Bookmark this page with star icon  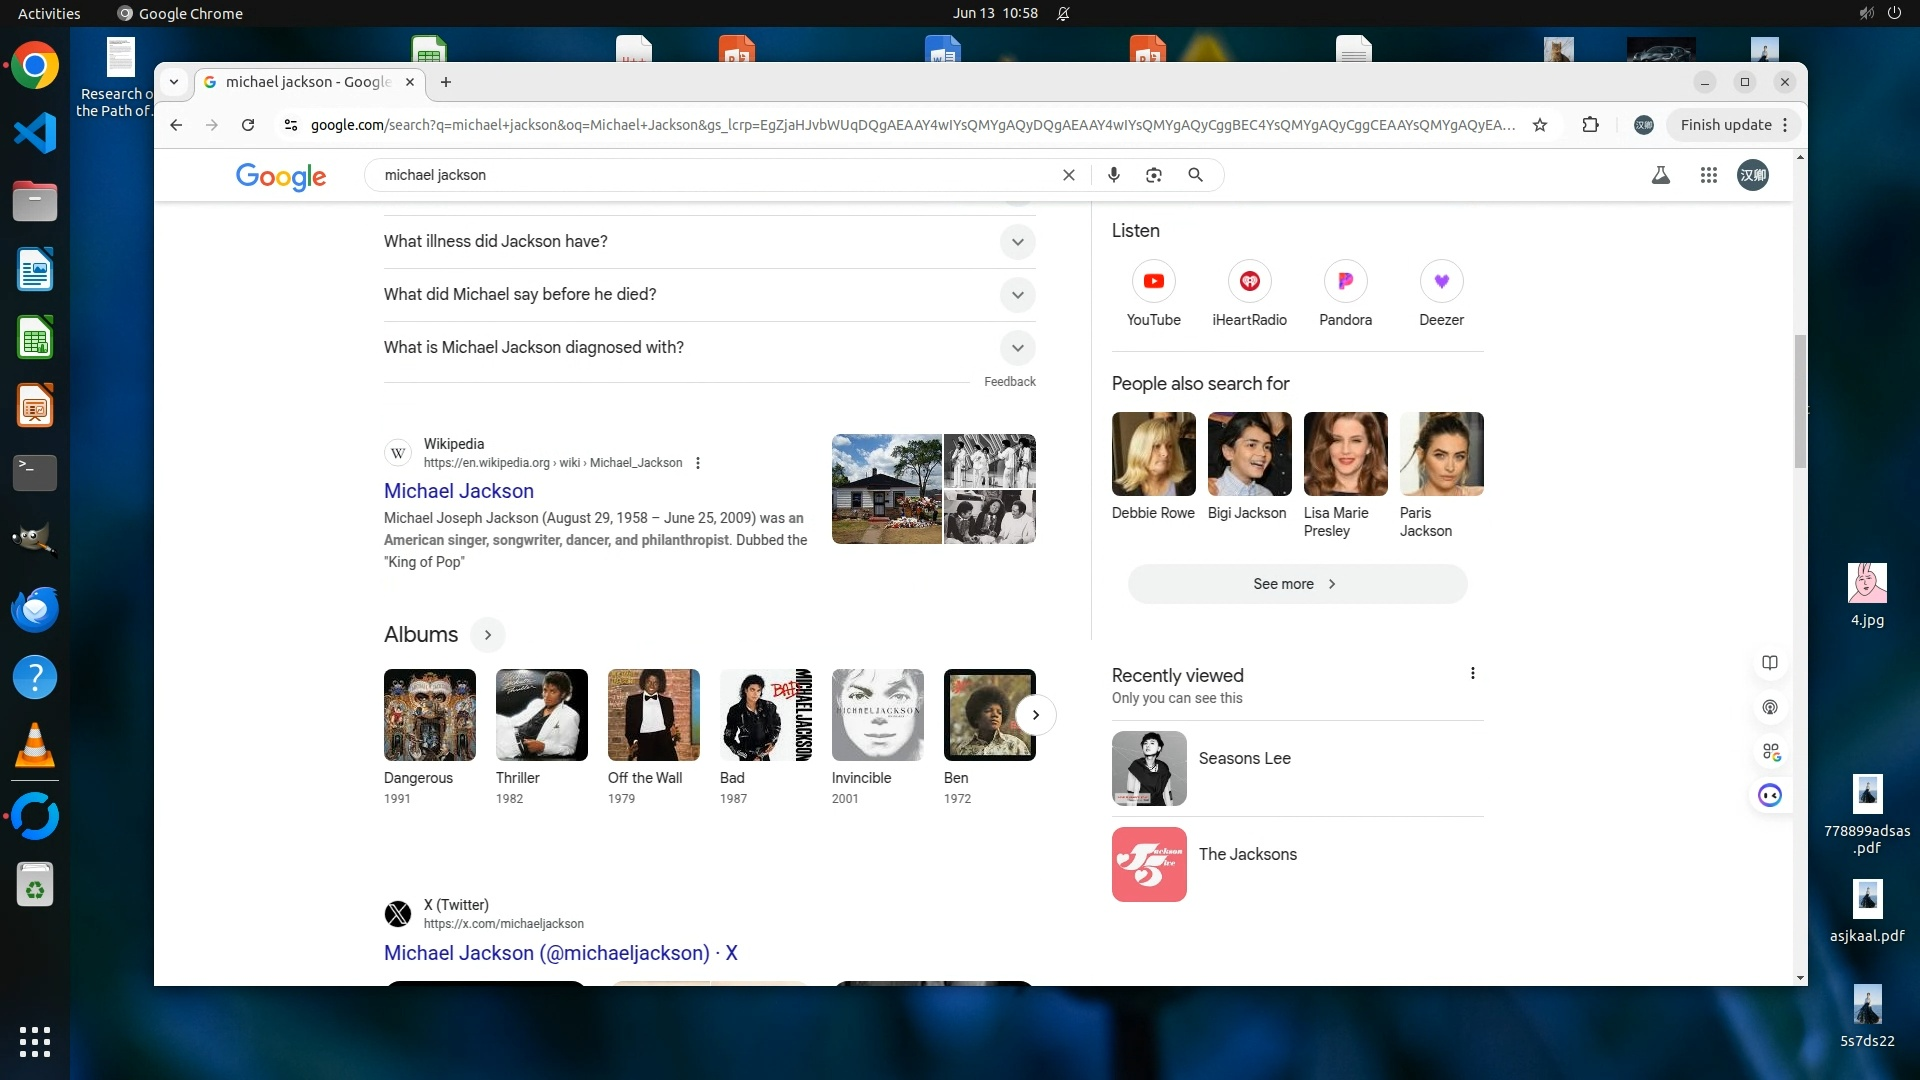click(1540, 125)
